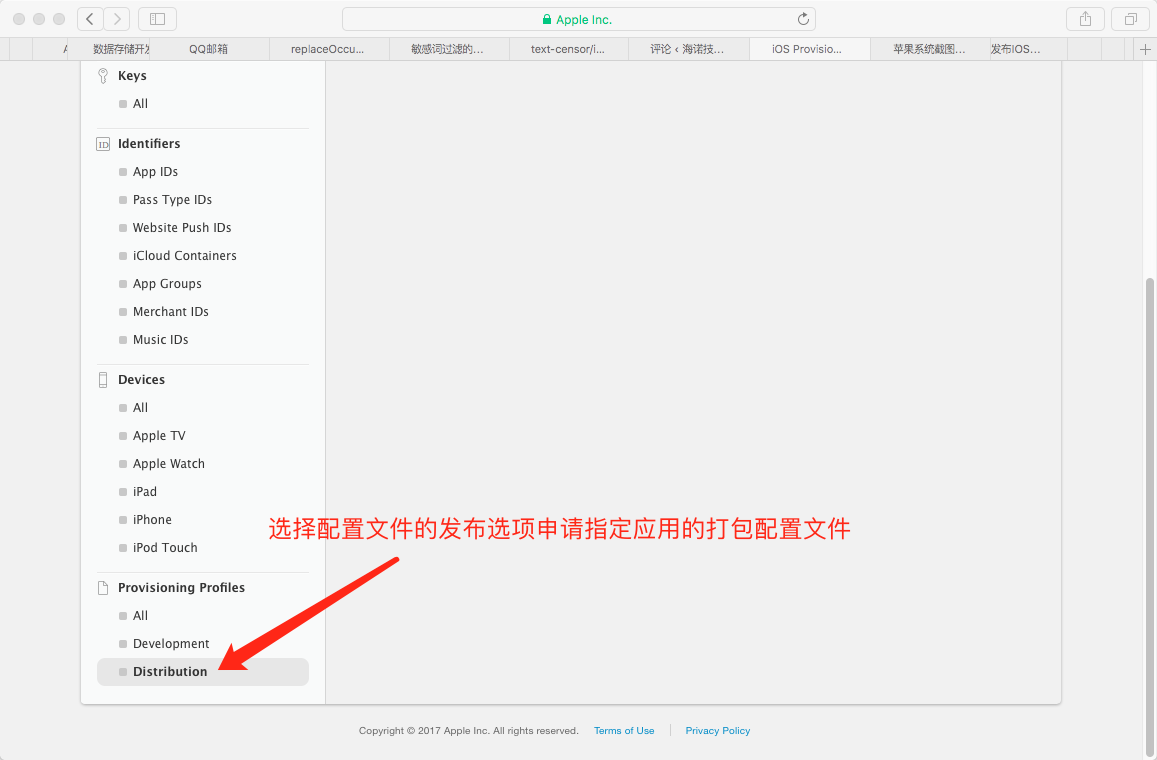This screenshot has height=760, width=1157.
Task: Open the 敏感词过滤的... tab
Action: pos(448,49)
